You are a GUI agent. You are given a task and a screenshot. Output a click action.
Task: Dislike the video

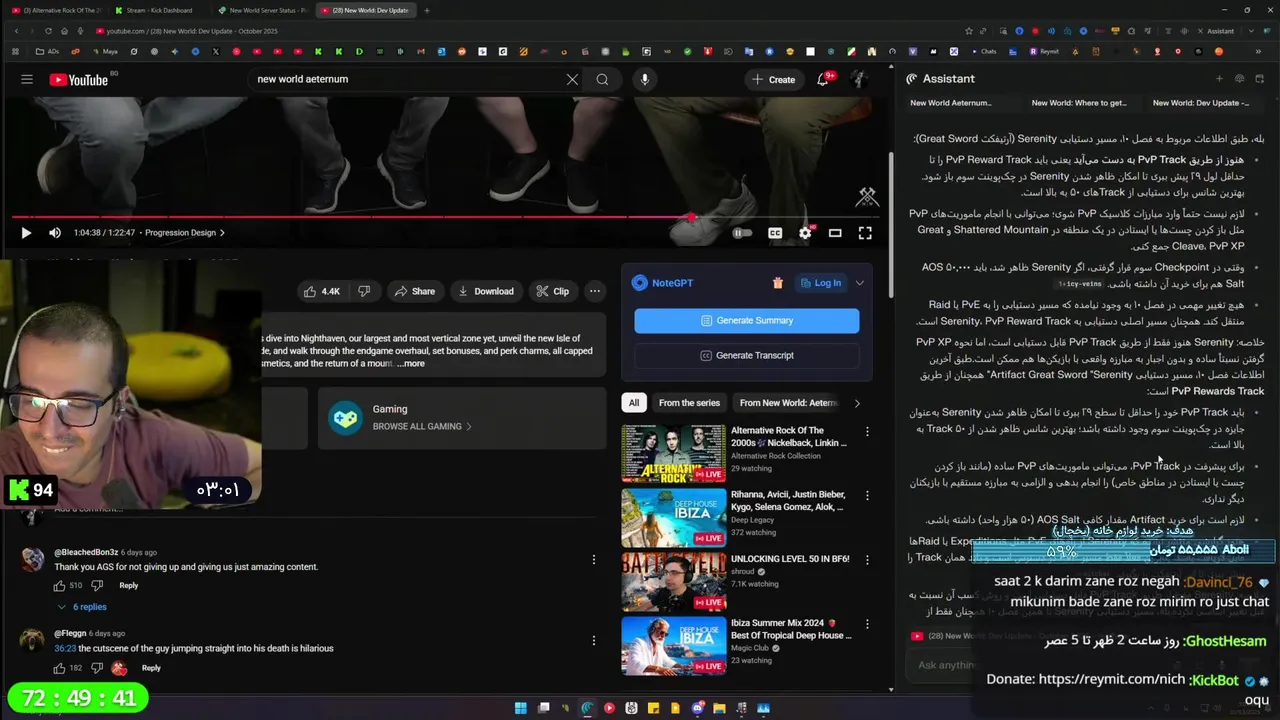[x=364, y=291]
